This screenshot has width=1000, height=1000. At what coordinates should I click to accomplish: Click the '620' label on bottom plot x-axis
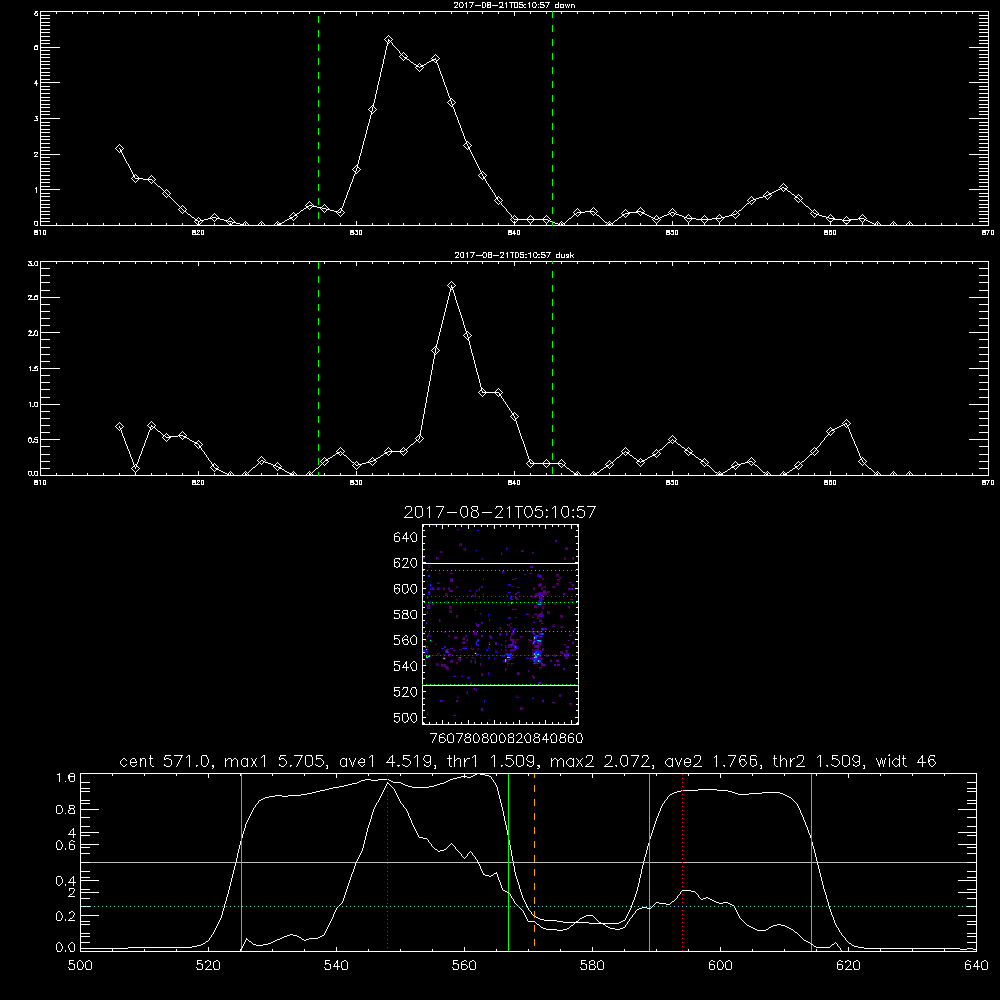pyautogui.click(x=848, y=966)
